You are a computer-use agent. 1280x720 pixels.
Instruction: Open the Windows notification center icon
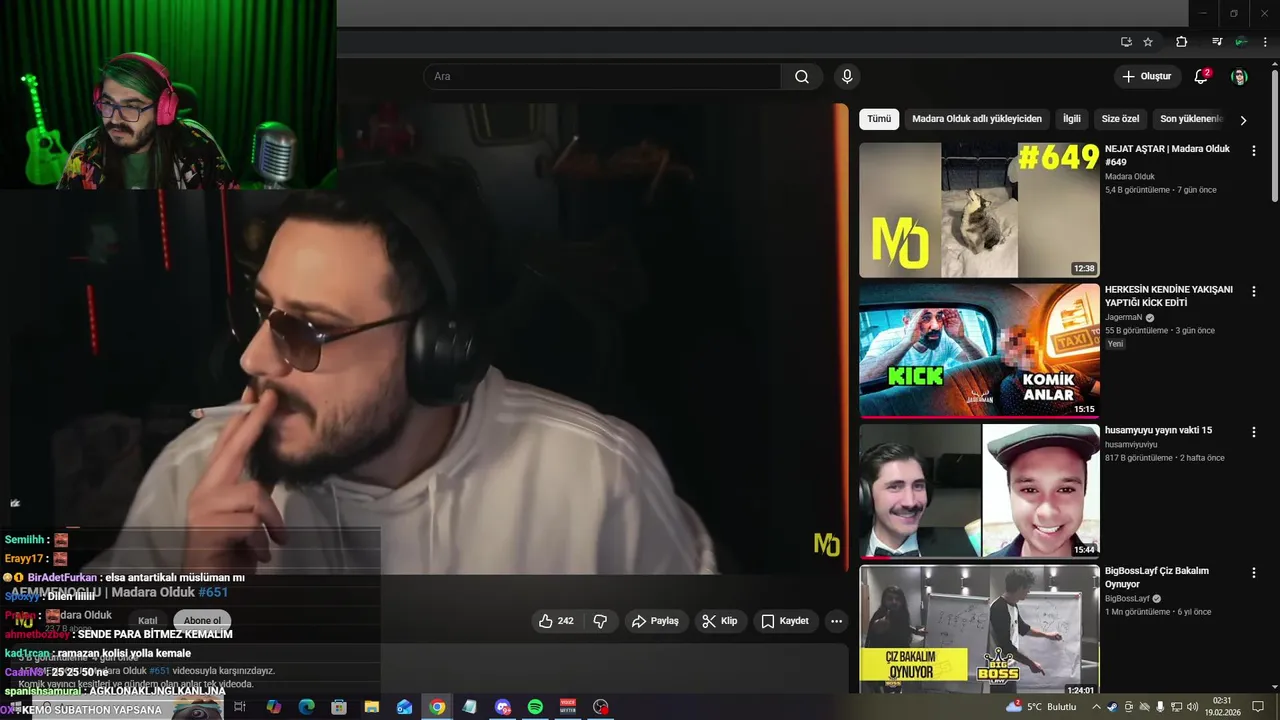1258,707
